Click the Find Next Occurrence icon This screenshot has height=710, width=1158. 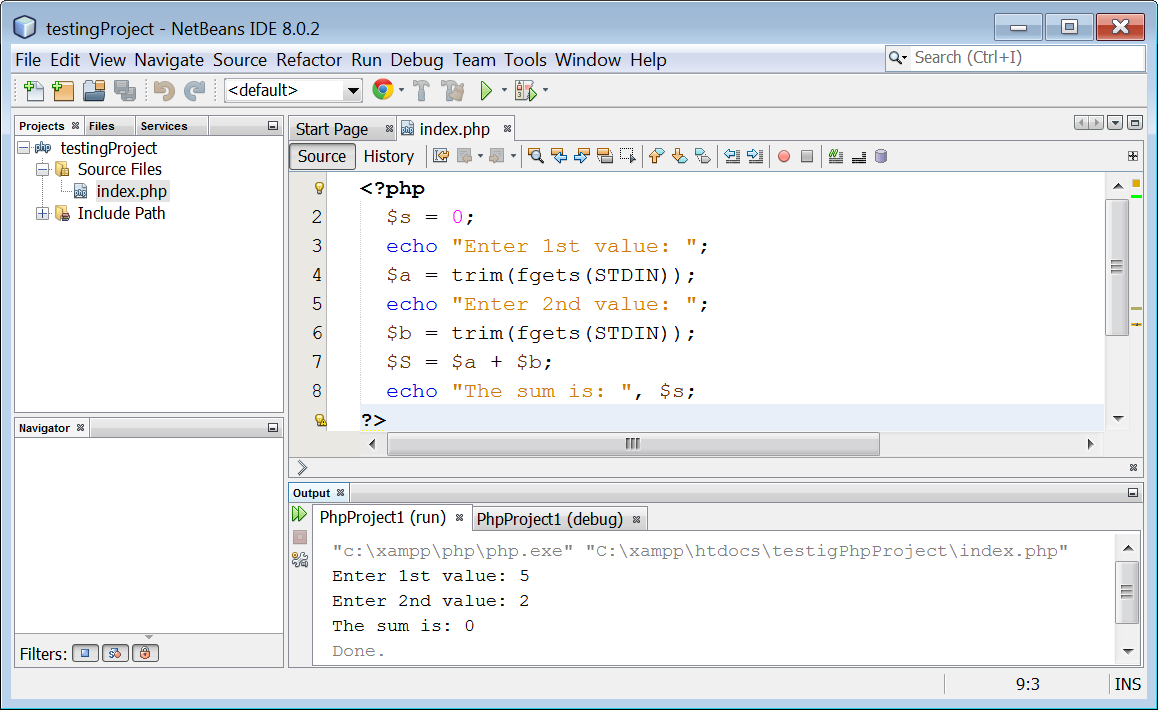(582, 156)
